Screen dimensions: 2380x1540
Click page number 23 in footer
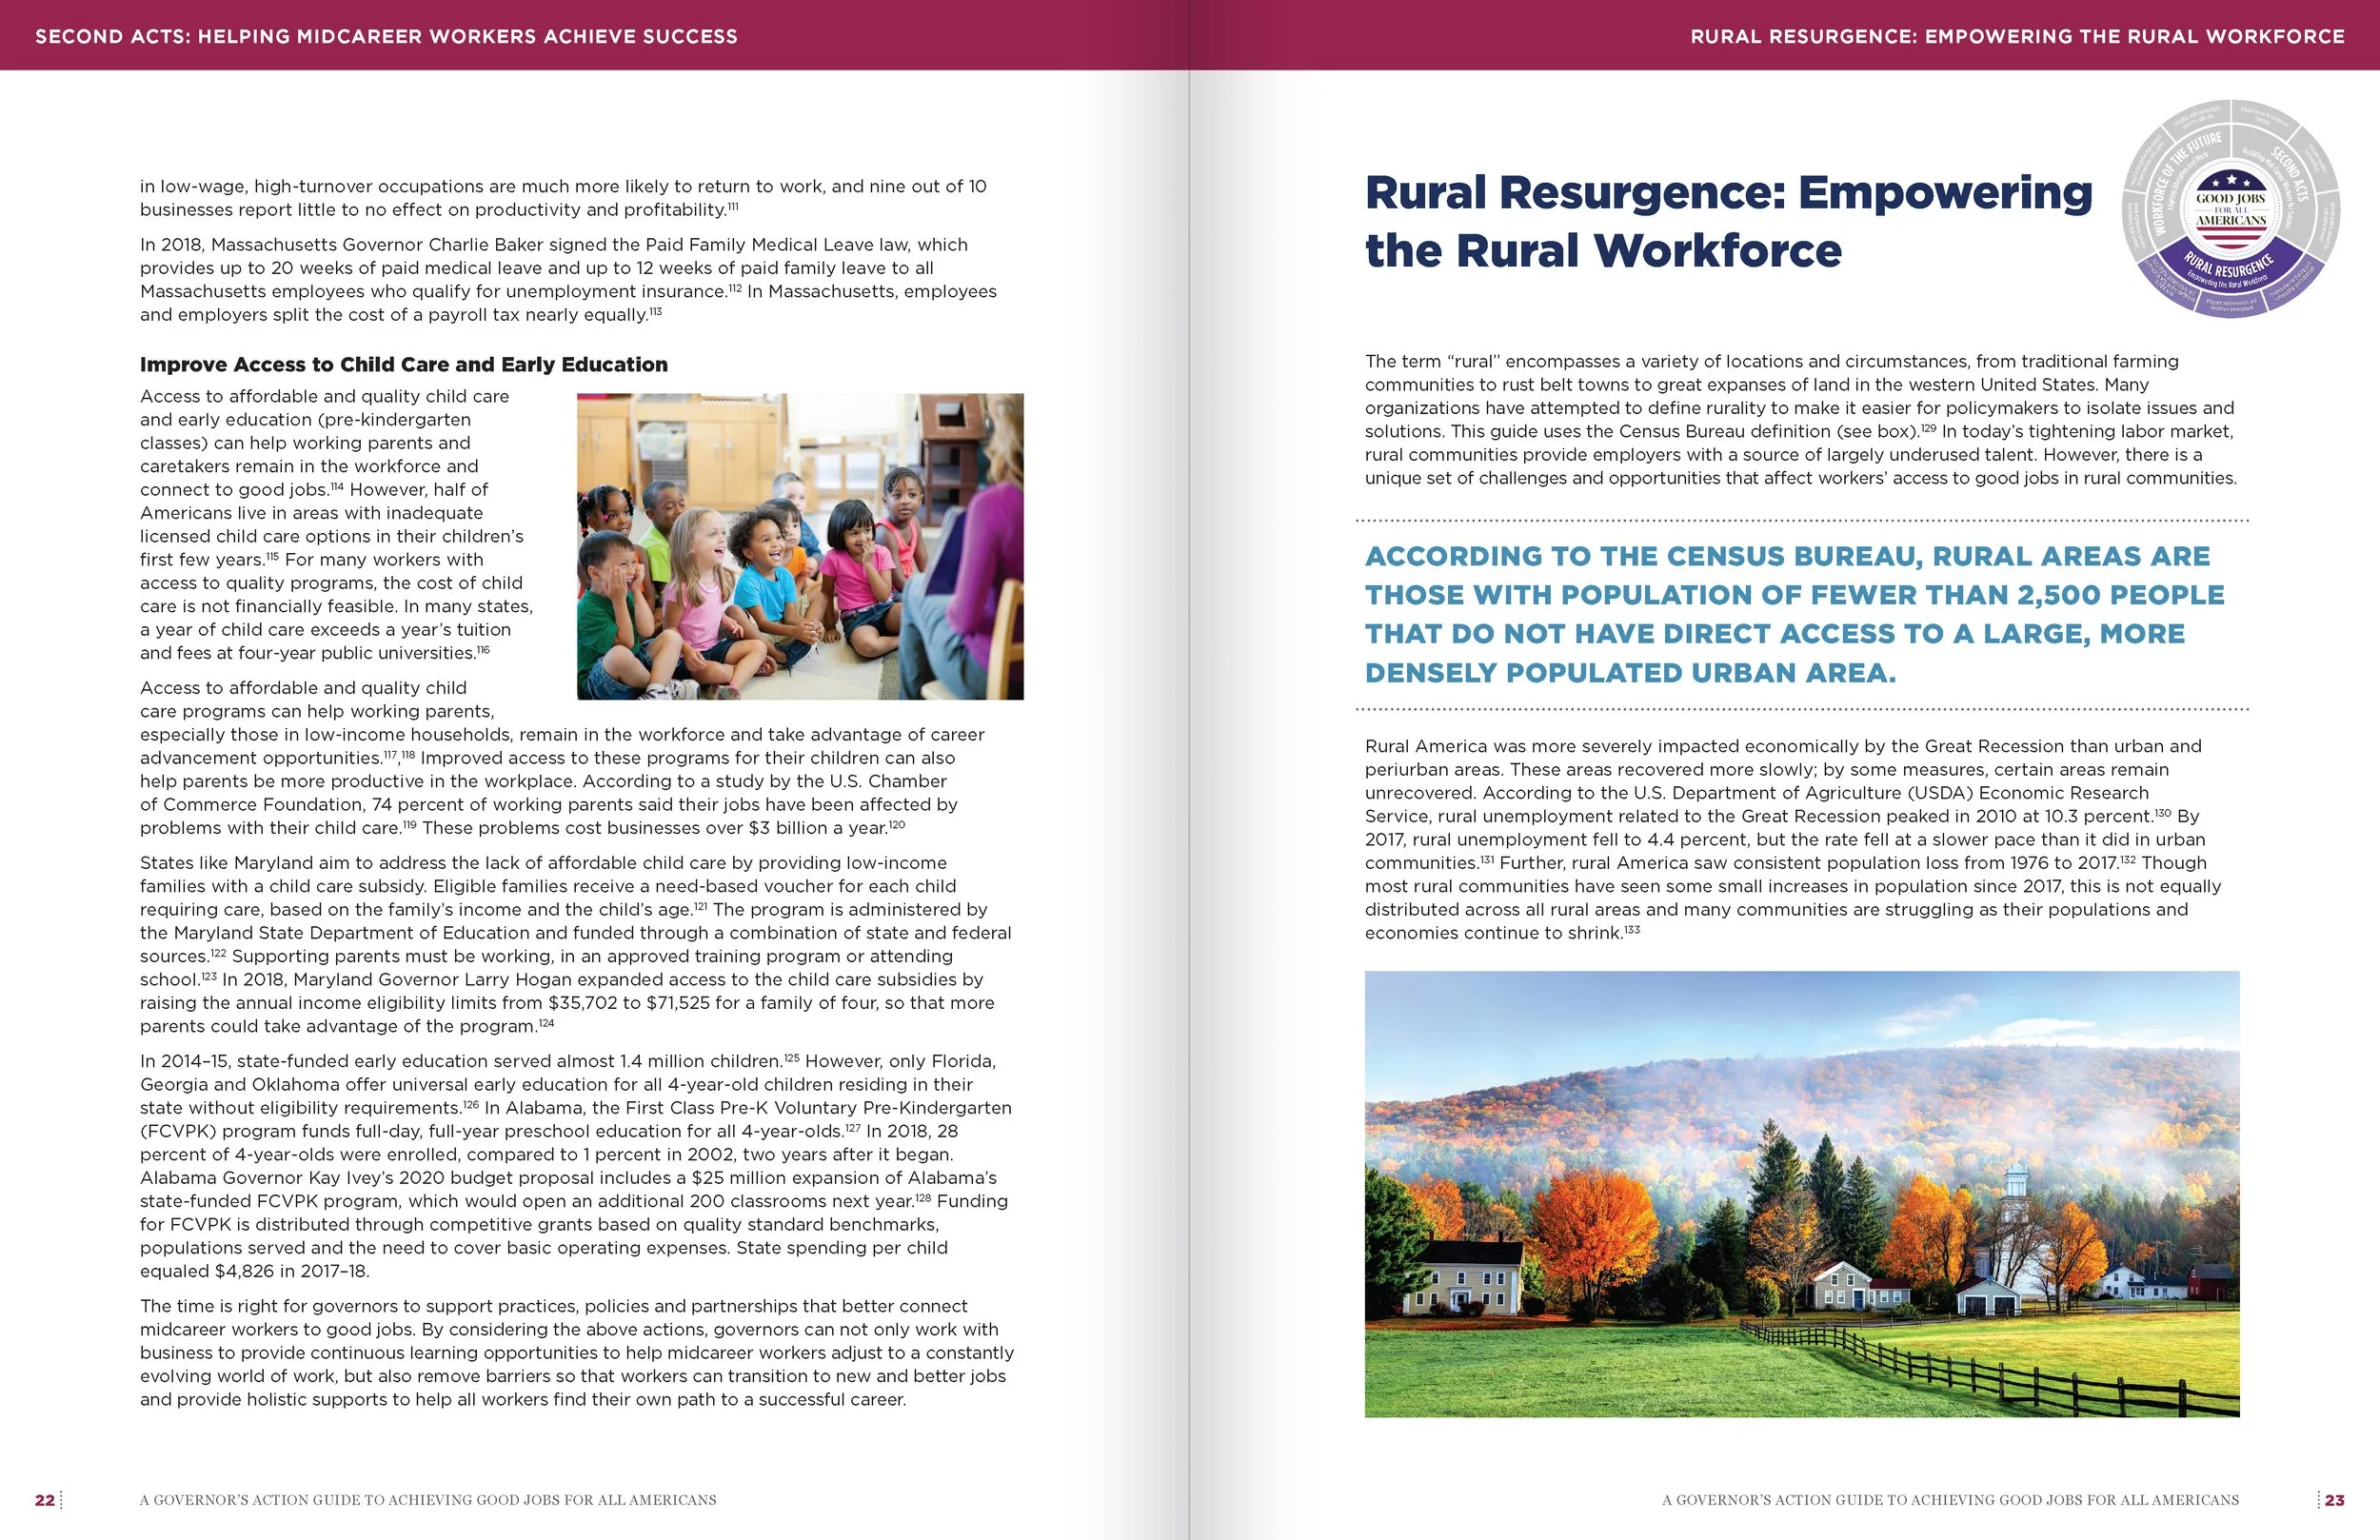pyautogui.click(x=2334, y=1500)
